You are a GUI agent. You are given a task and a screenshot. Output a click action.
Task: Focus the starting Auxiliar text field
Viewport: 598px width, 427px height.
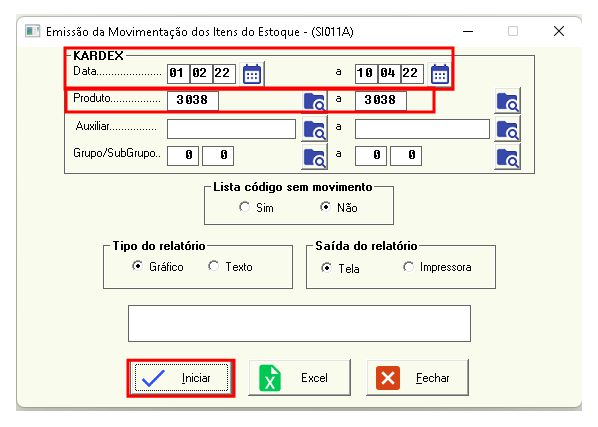point(231,129)
